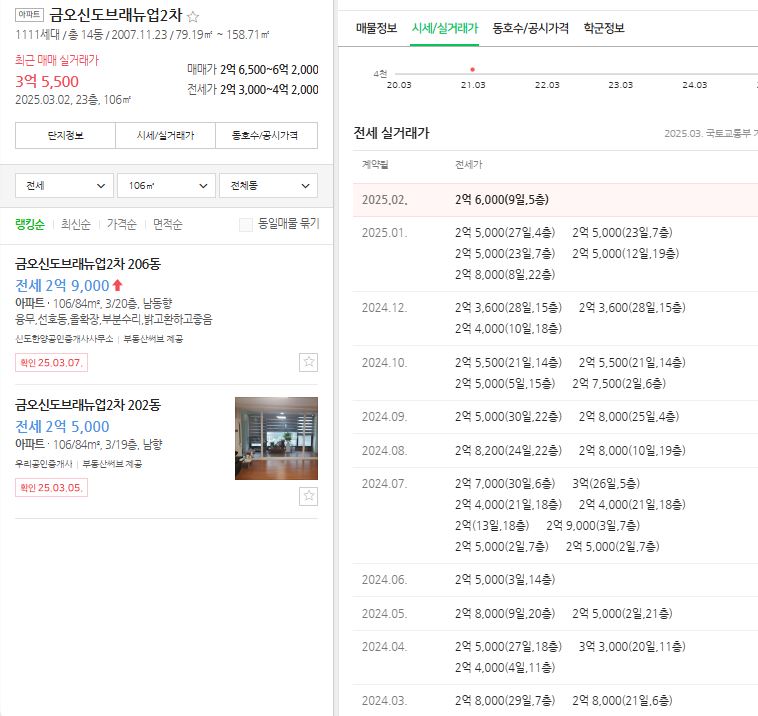Click the 신도한양공인중개사사무소 agency name
The width and height of the screenshot is (758, 716).
click(64, 339)
